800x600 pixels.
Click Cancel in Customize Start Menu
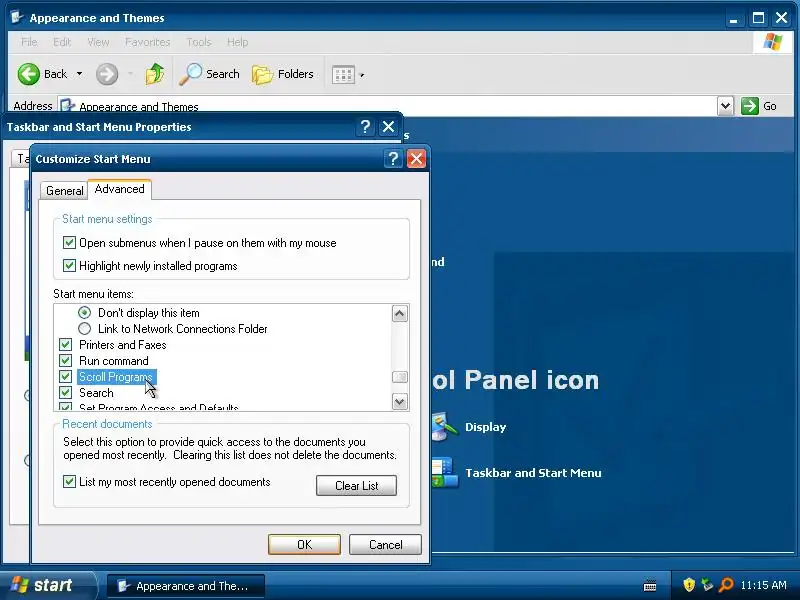coord(385,544)
